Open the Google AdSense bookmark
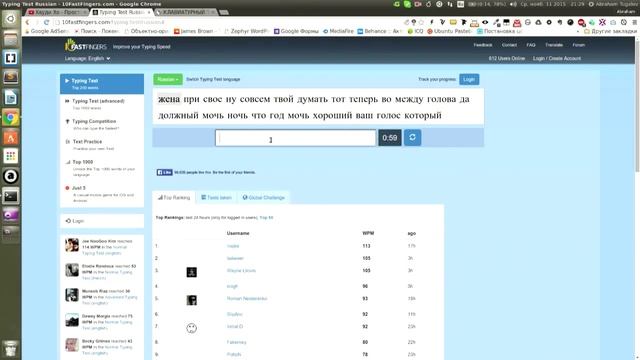 (47, 31)
